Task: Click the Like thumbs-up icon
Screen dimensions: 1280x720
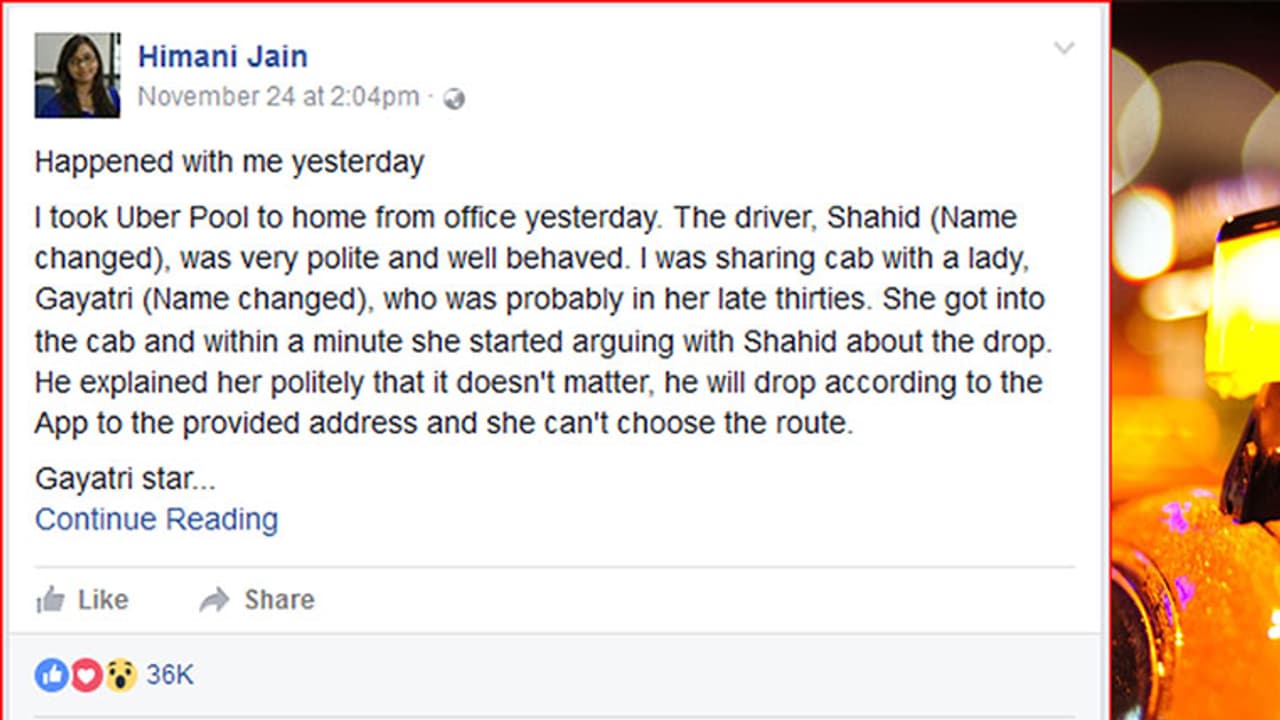Action: (50, 599)
